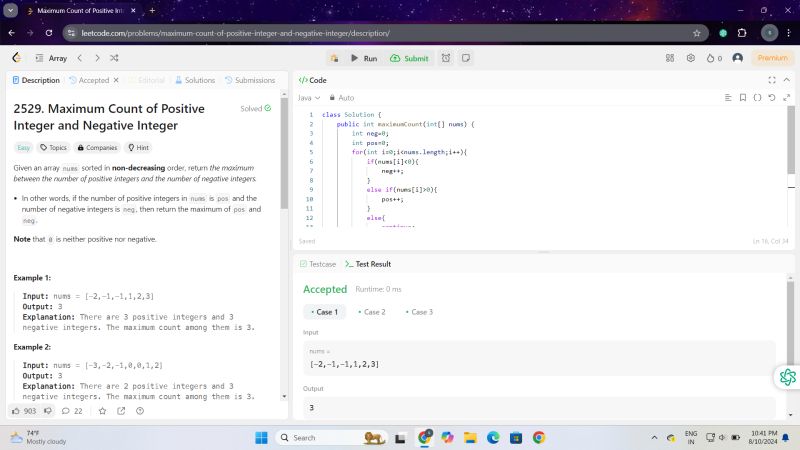Click the taskbar Search box

point(331,438)
